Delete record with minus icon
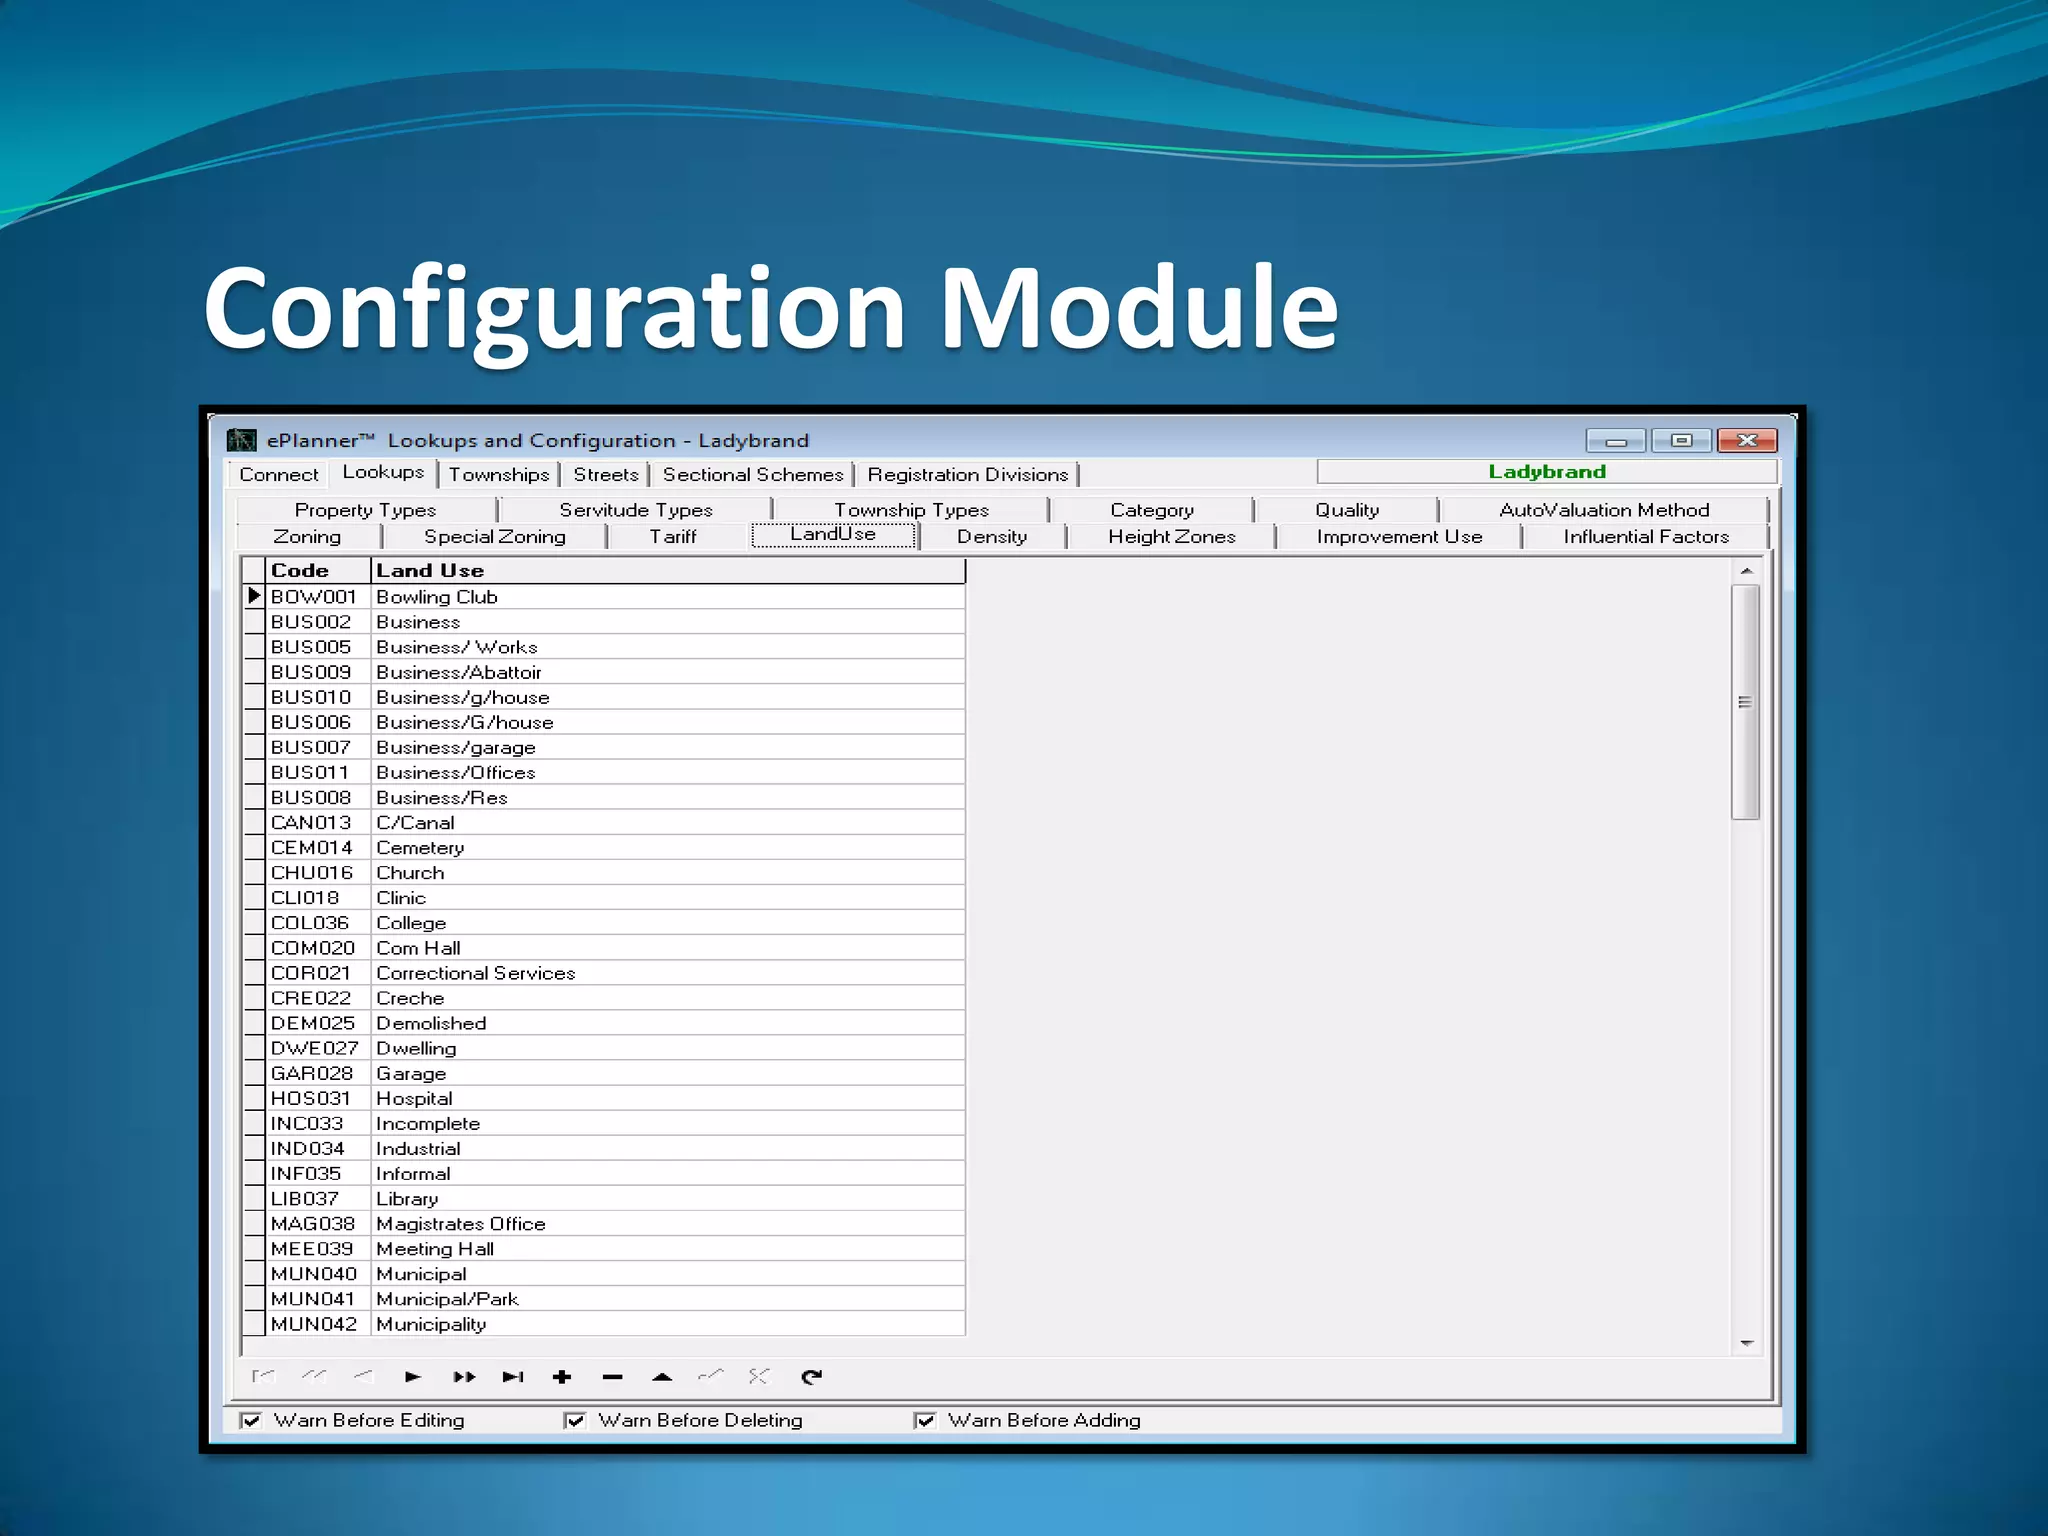 click(612, 1377)
